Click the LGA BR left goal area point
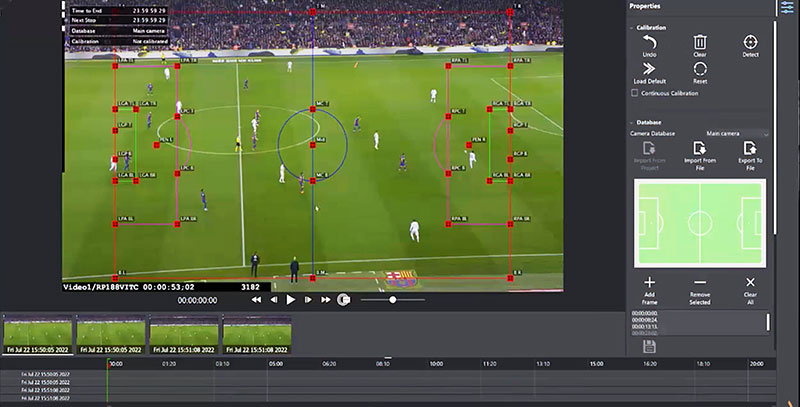Image resolution: width=800 pixels, height=407 pixels. click(x=136, y=181)
